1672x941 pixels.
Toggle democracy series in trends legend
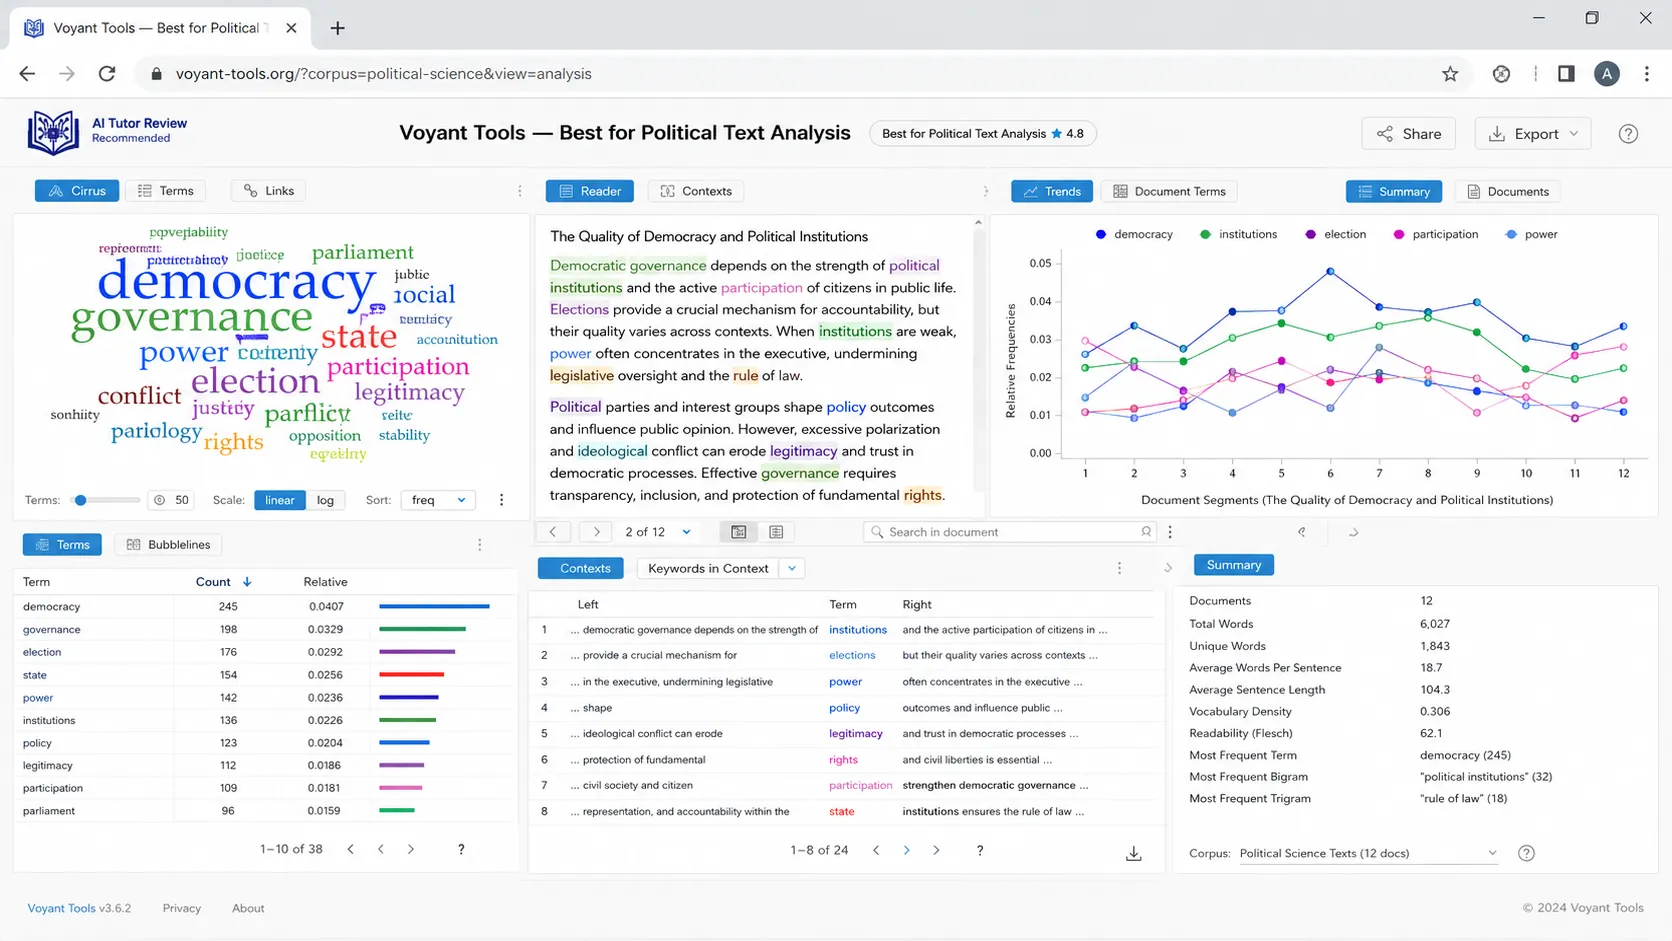[1134, 234]
